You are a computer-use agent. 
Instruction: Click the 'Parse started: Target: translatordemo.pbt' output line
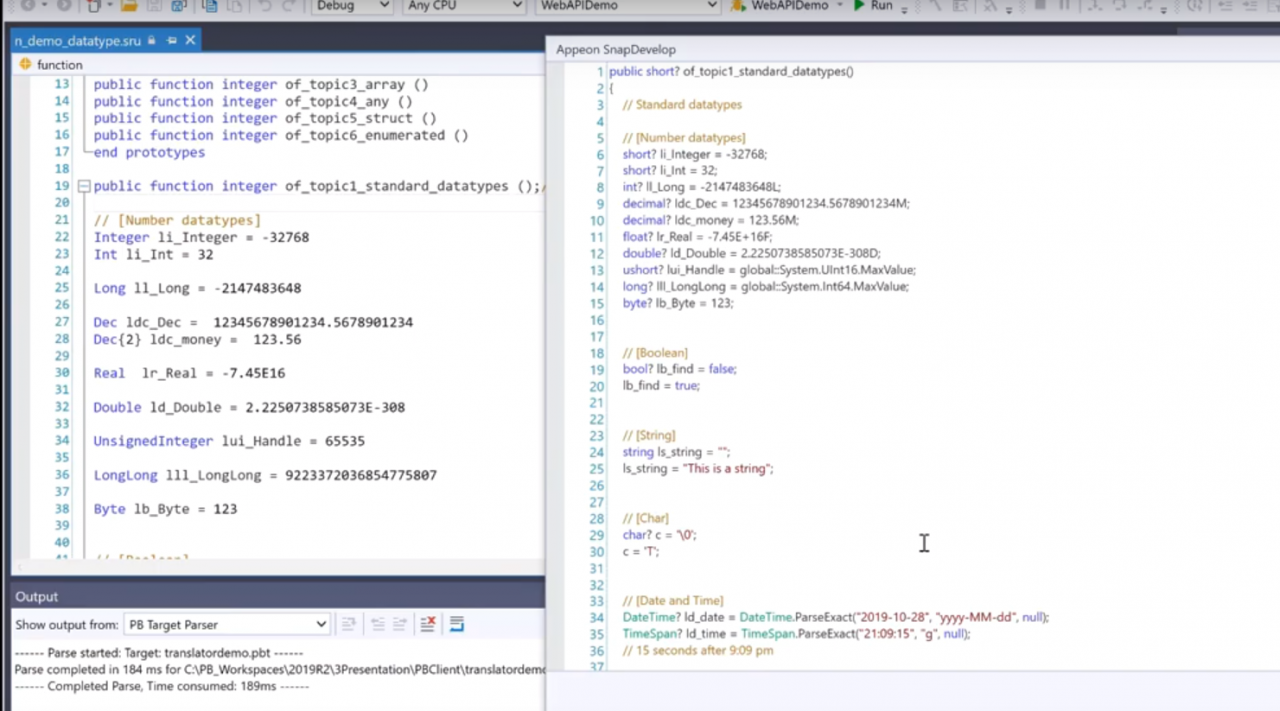(159, 652)
